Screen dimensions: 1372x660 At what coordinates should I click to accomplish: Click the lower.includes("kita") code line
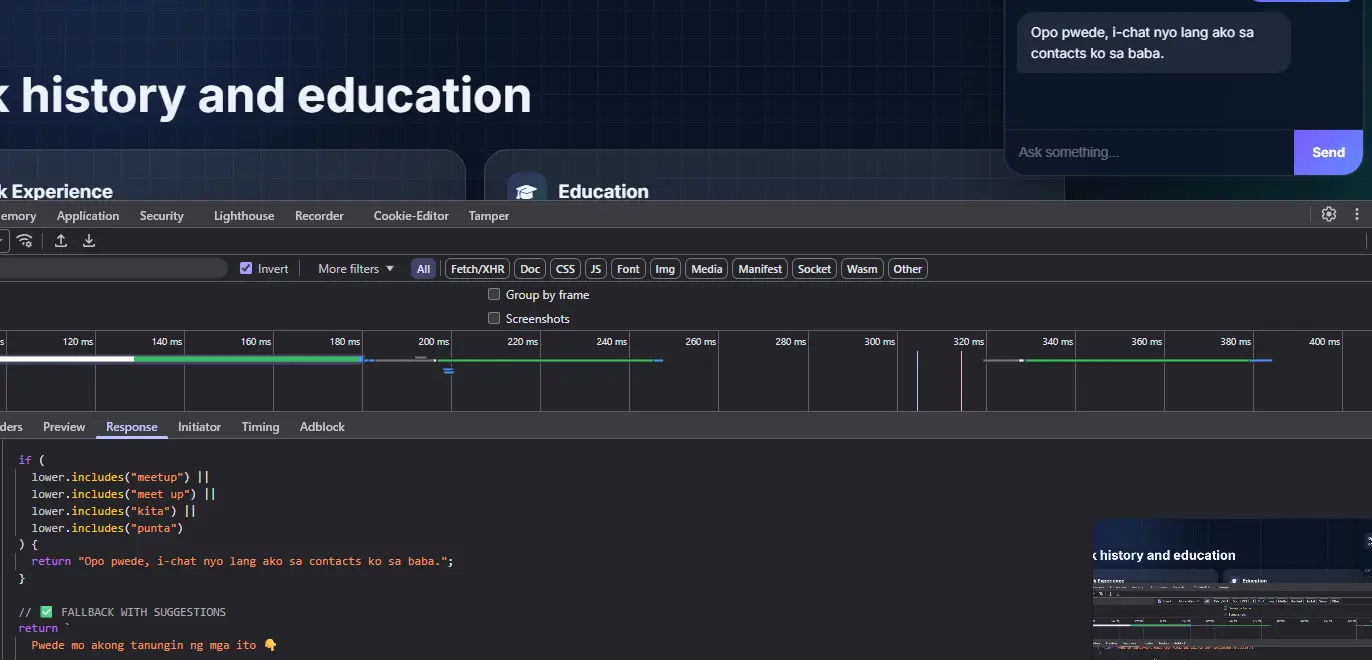(113, 510)
